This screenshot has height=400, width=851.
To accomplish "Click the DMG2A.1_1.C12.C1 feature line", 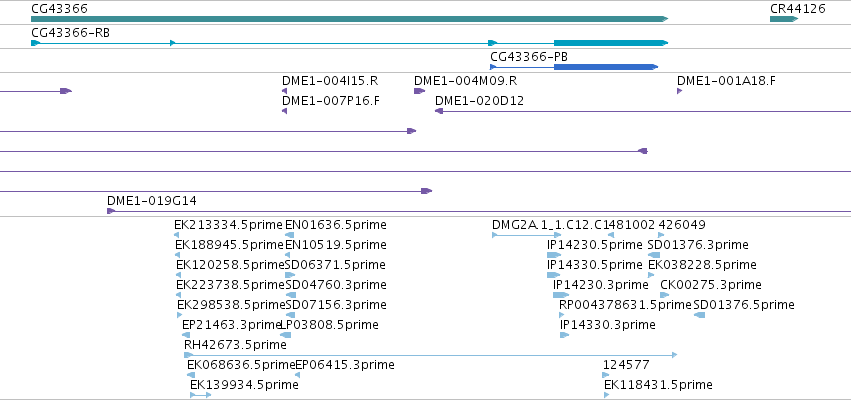I will [x=526, y=235].
